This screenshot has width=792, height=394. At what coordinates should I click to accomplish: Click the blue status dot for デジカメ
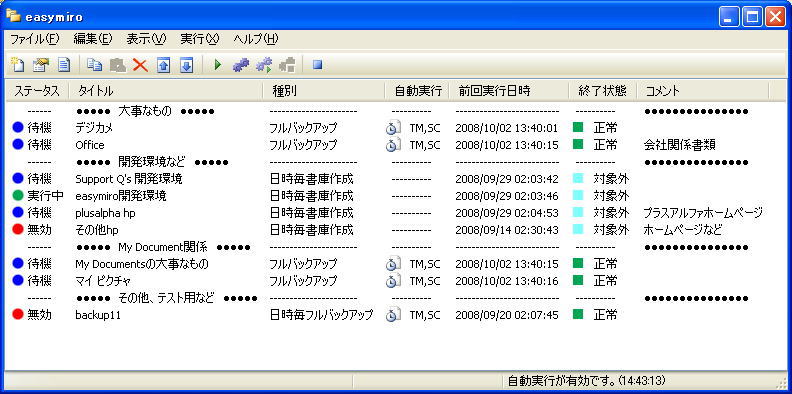coord(18,128)
